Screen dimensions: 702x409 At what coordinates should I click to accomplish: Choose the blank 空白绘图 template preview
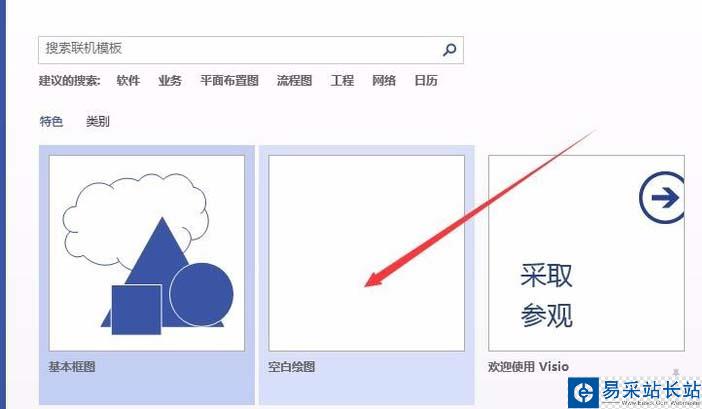pyautogui.click(x=366, y=253)
